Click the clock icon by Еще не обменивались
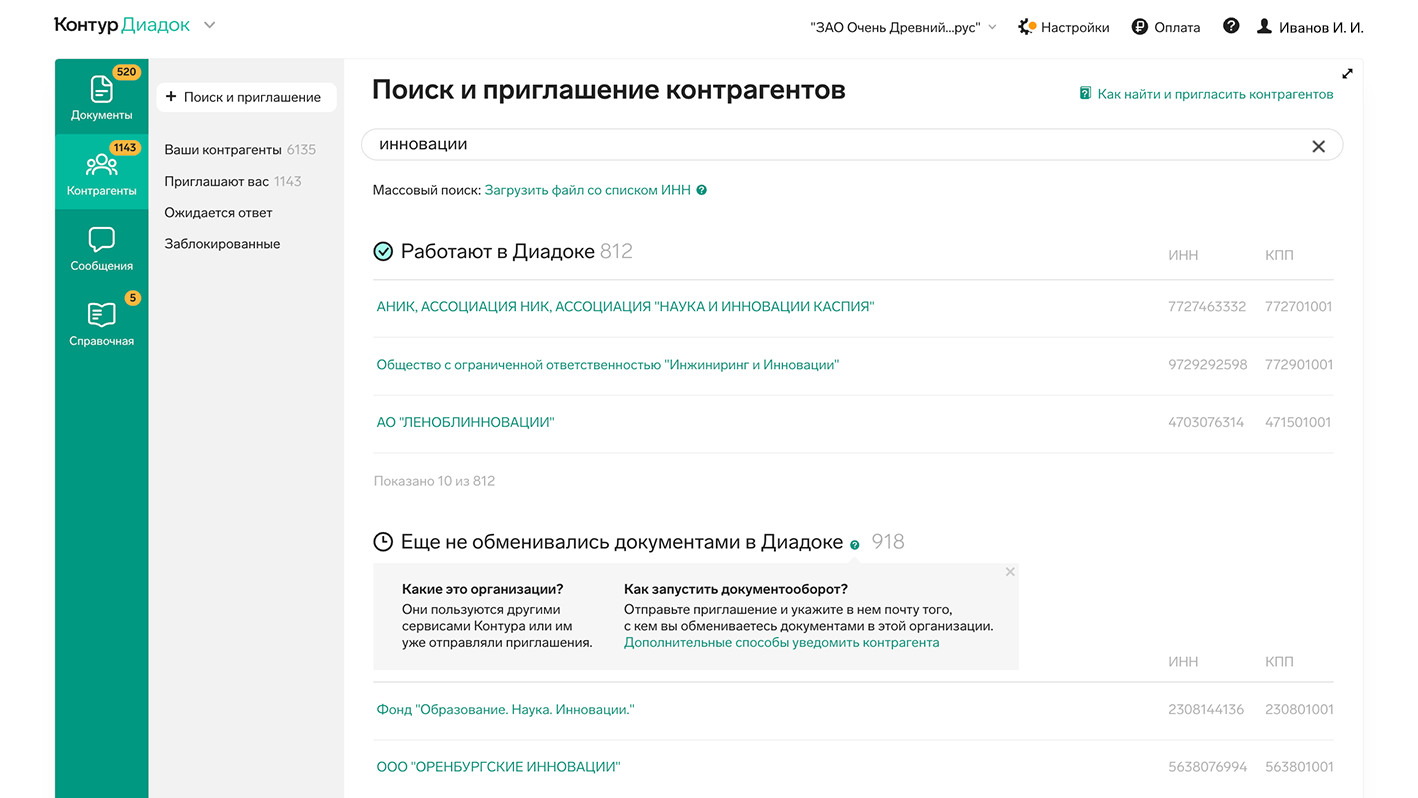The height and width of the screenshot is (798, 1418). 383,542
